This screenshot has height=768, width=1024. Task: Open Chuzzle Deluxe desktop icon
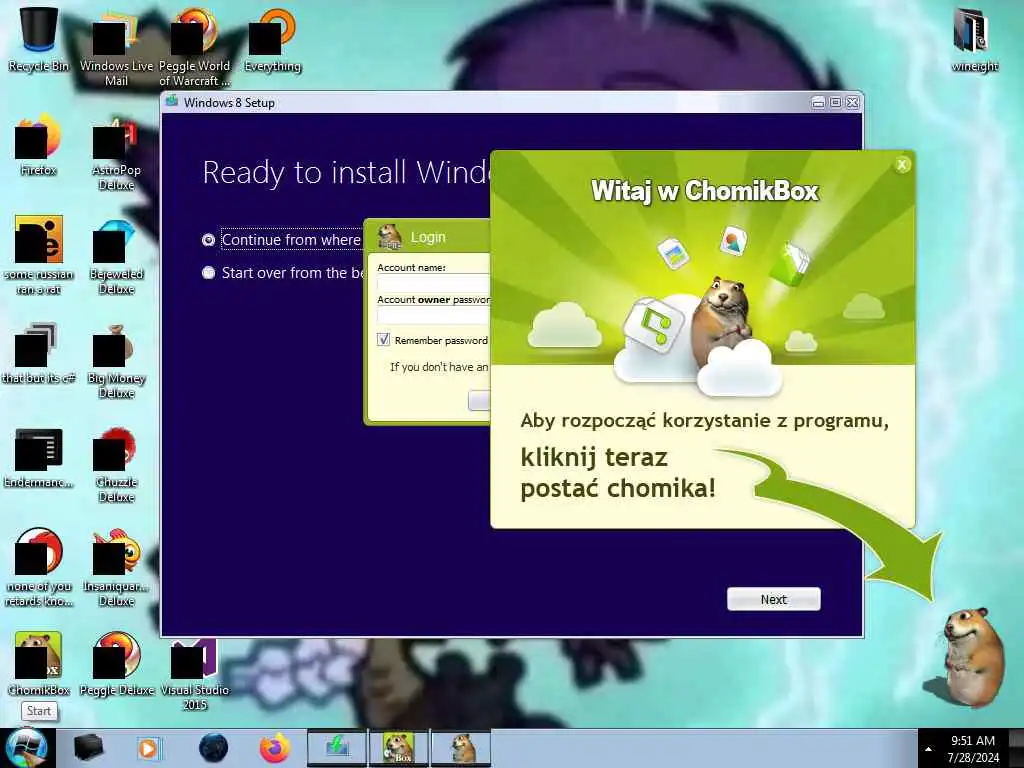pyautogui.click(x=116, y=464)
